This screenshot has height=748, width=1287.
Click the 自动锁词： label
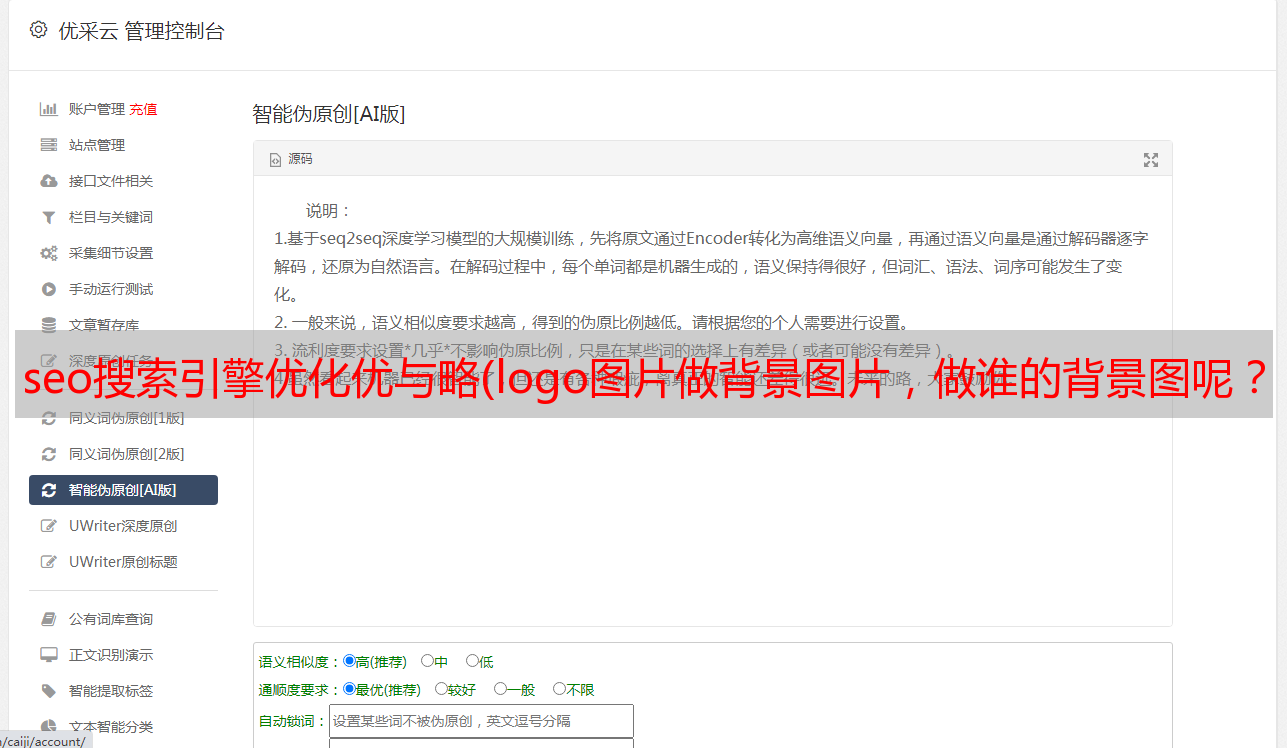pyautogui.click(x=293, y=721)
